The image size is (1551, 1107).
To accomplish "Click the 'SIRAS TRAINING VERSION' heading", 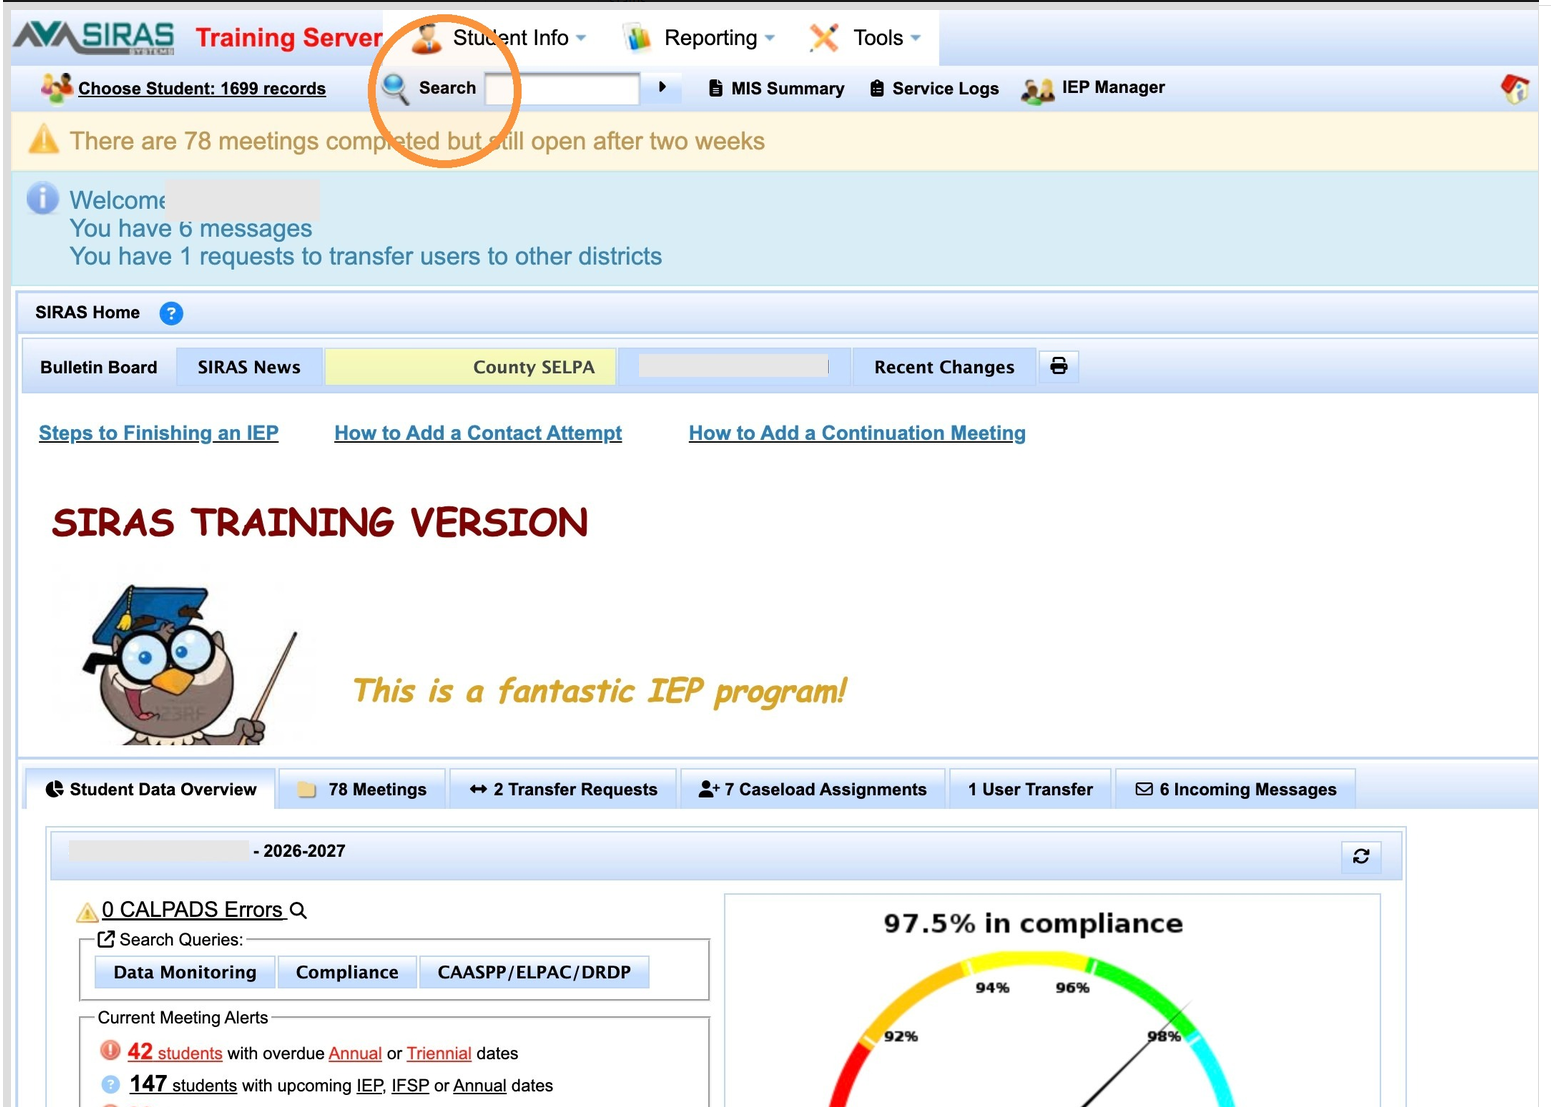I will (320, 522).
